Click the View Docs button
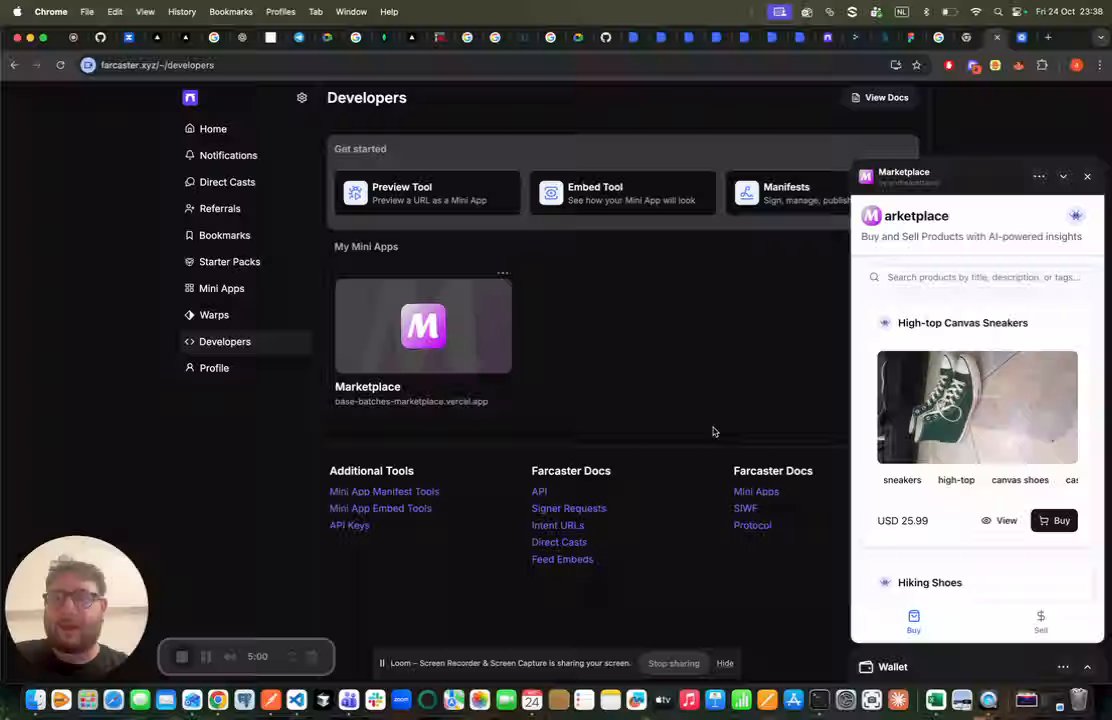Screen dimensions: 1112x720 pos(880,98)
